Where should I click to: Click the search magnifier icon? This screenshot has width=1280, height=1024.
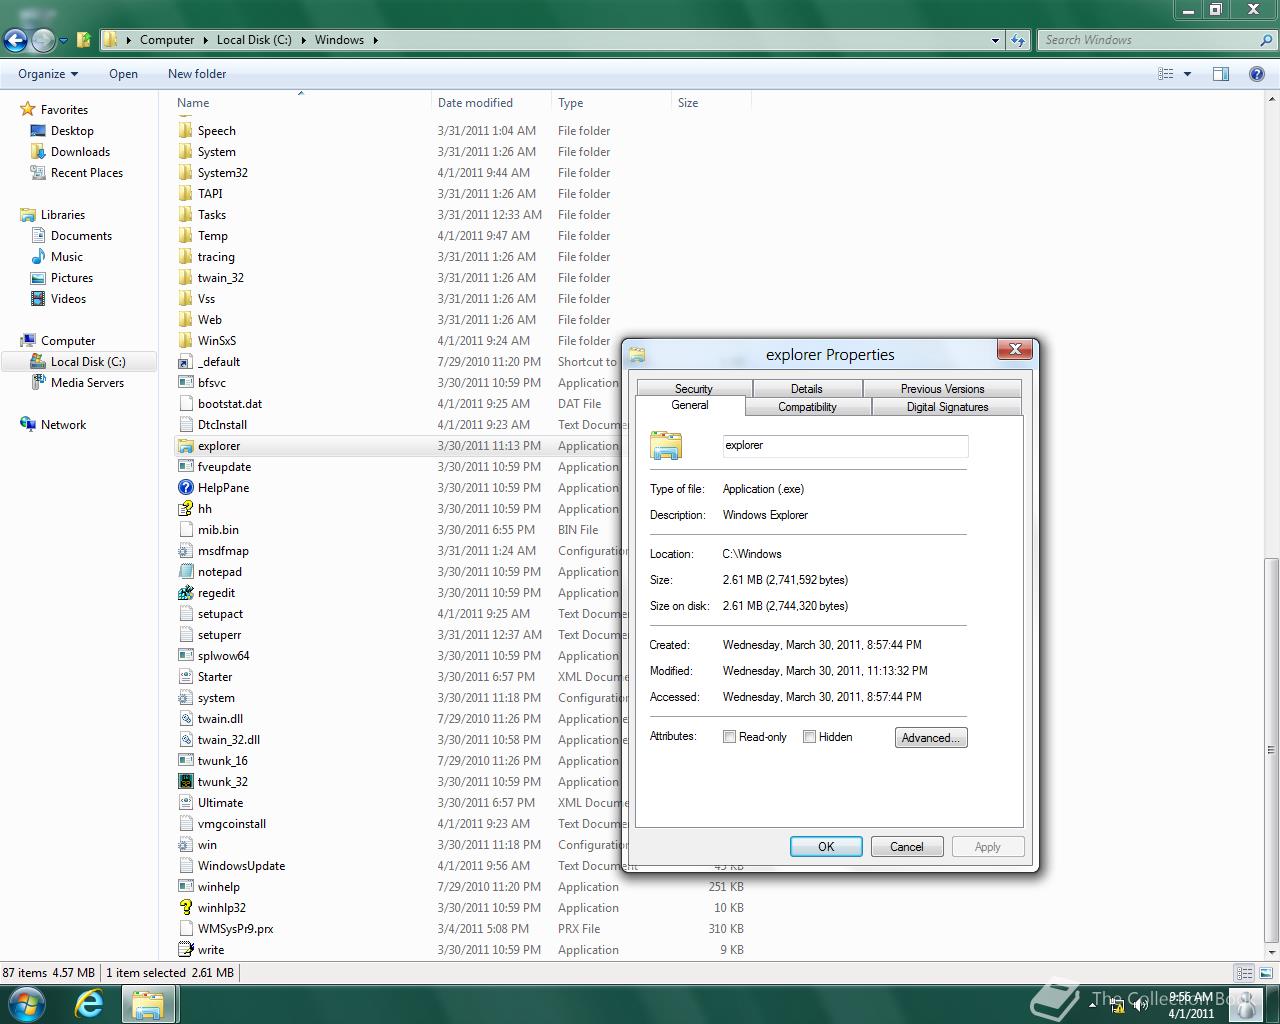click(x=1267, y=40)
